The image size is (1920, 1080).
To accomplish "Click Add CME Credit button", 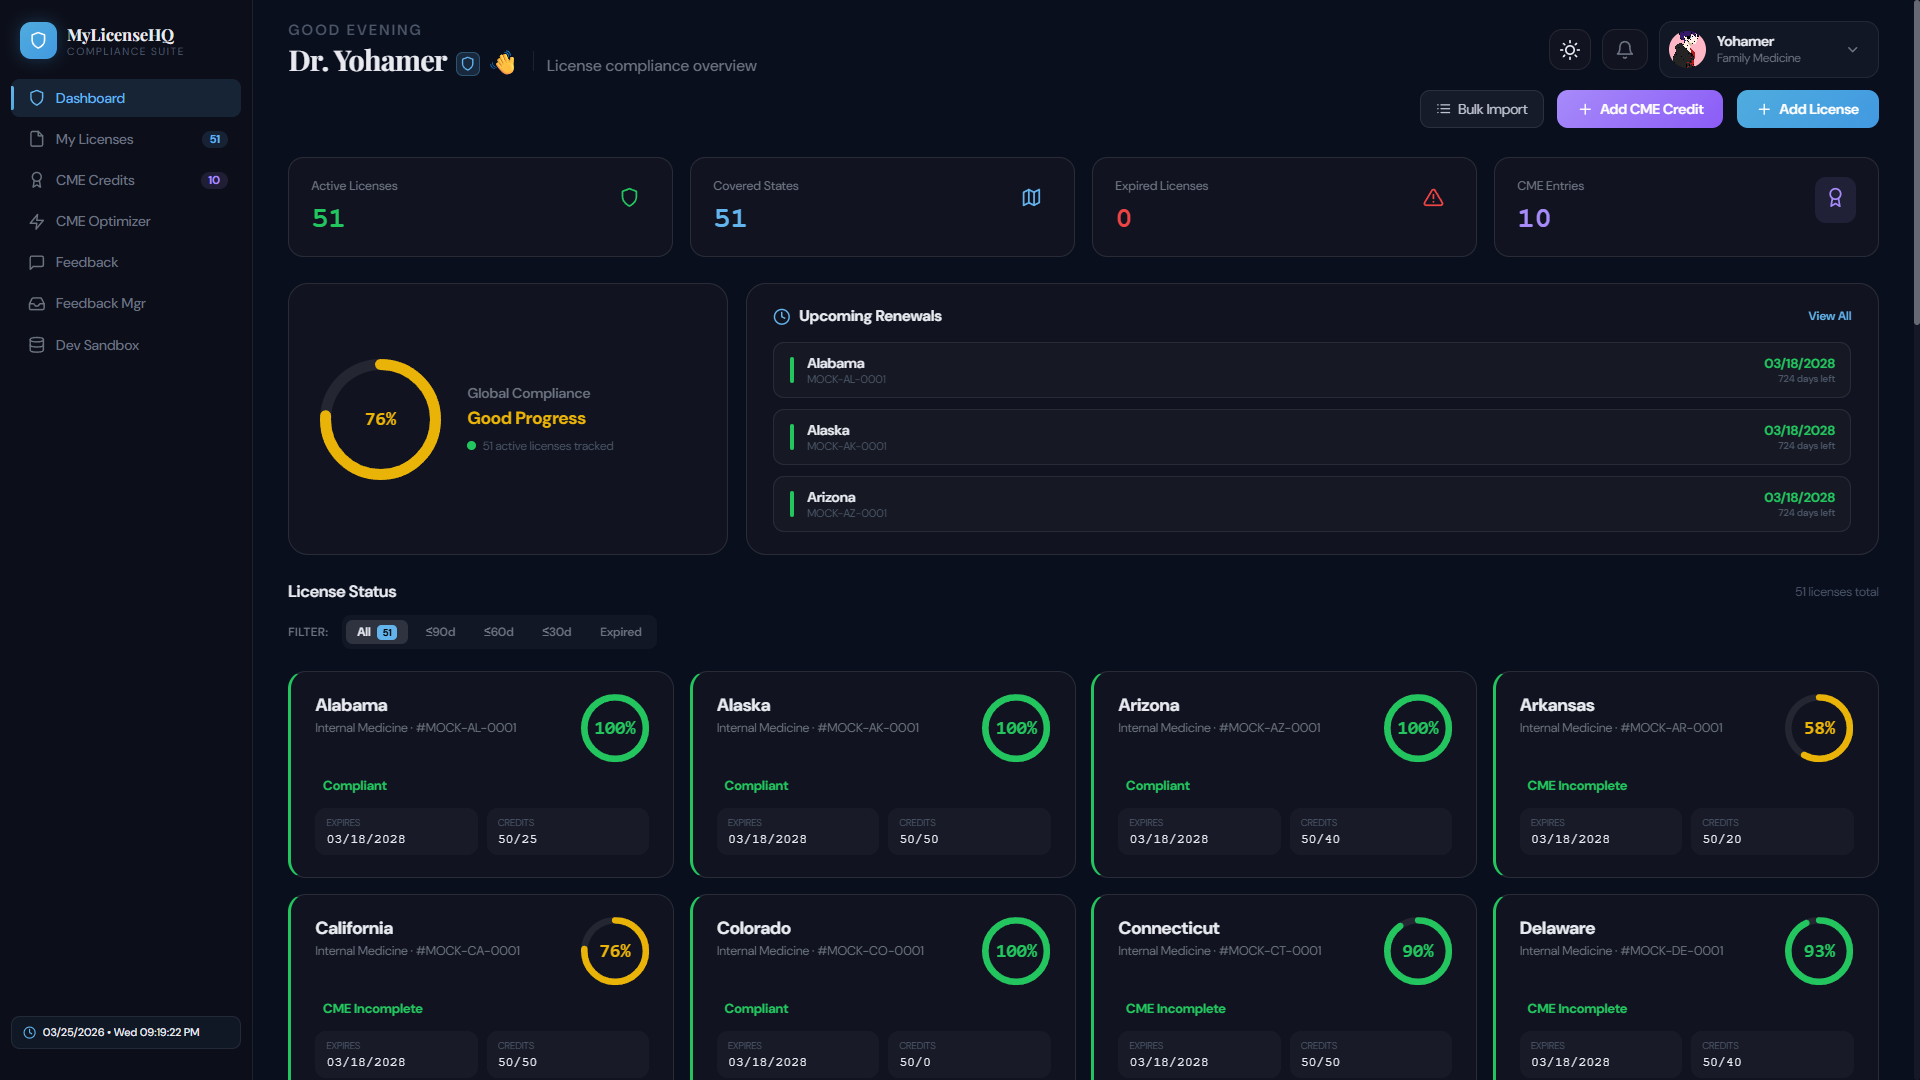I will tap(1639, 109).
